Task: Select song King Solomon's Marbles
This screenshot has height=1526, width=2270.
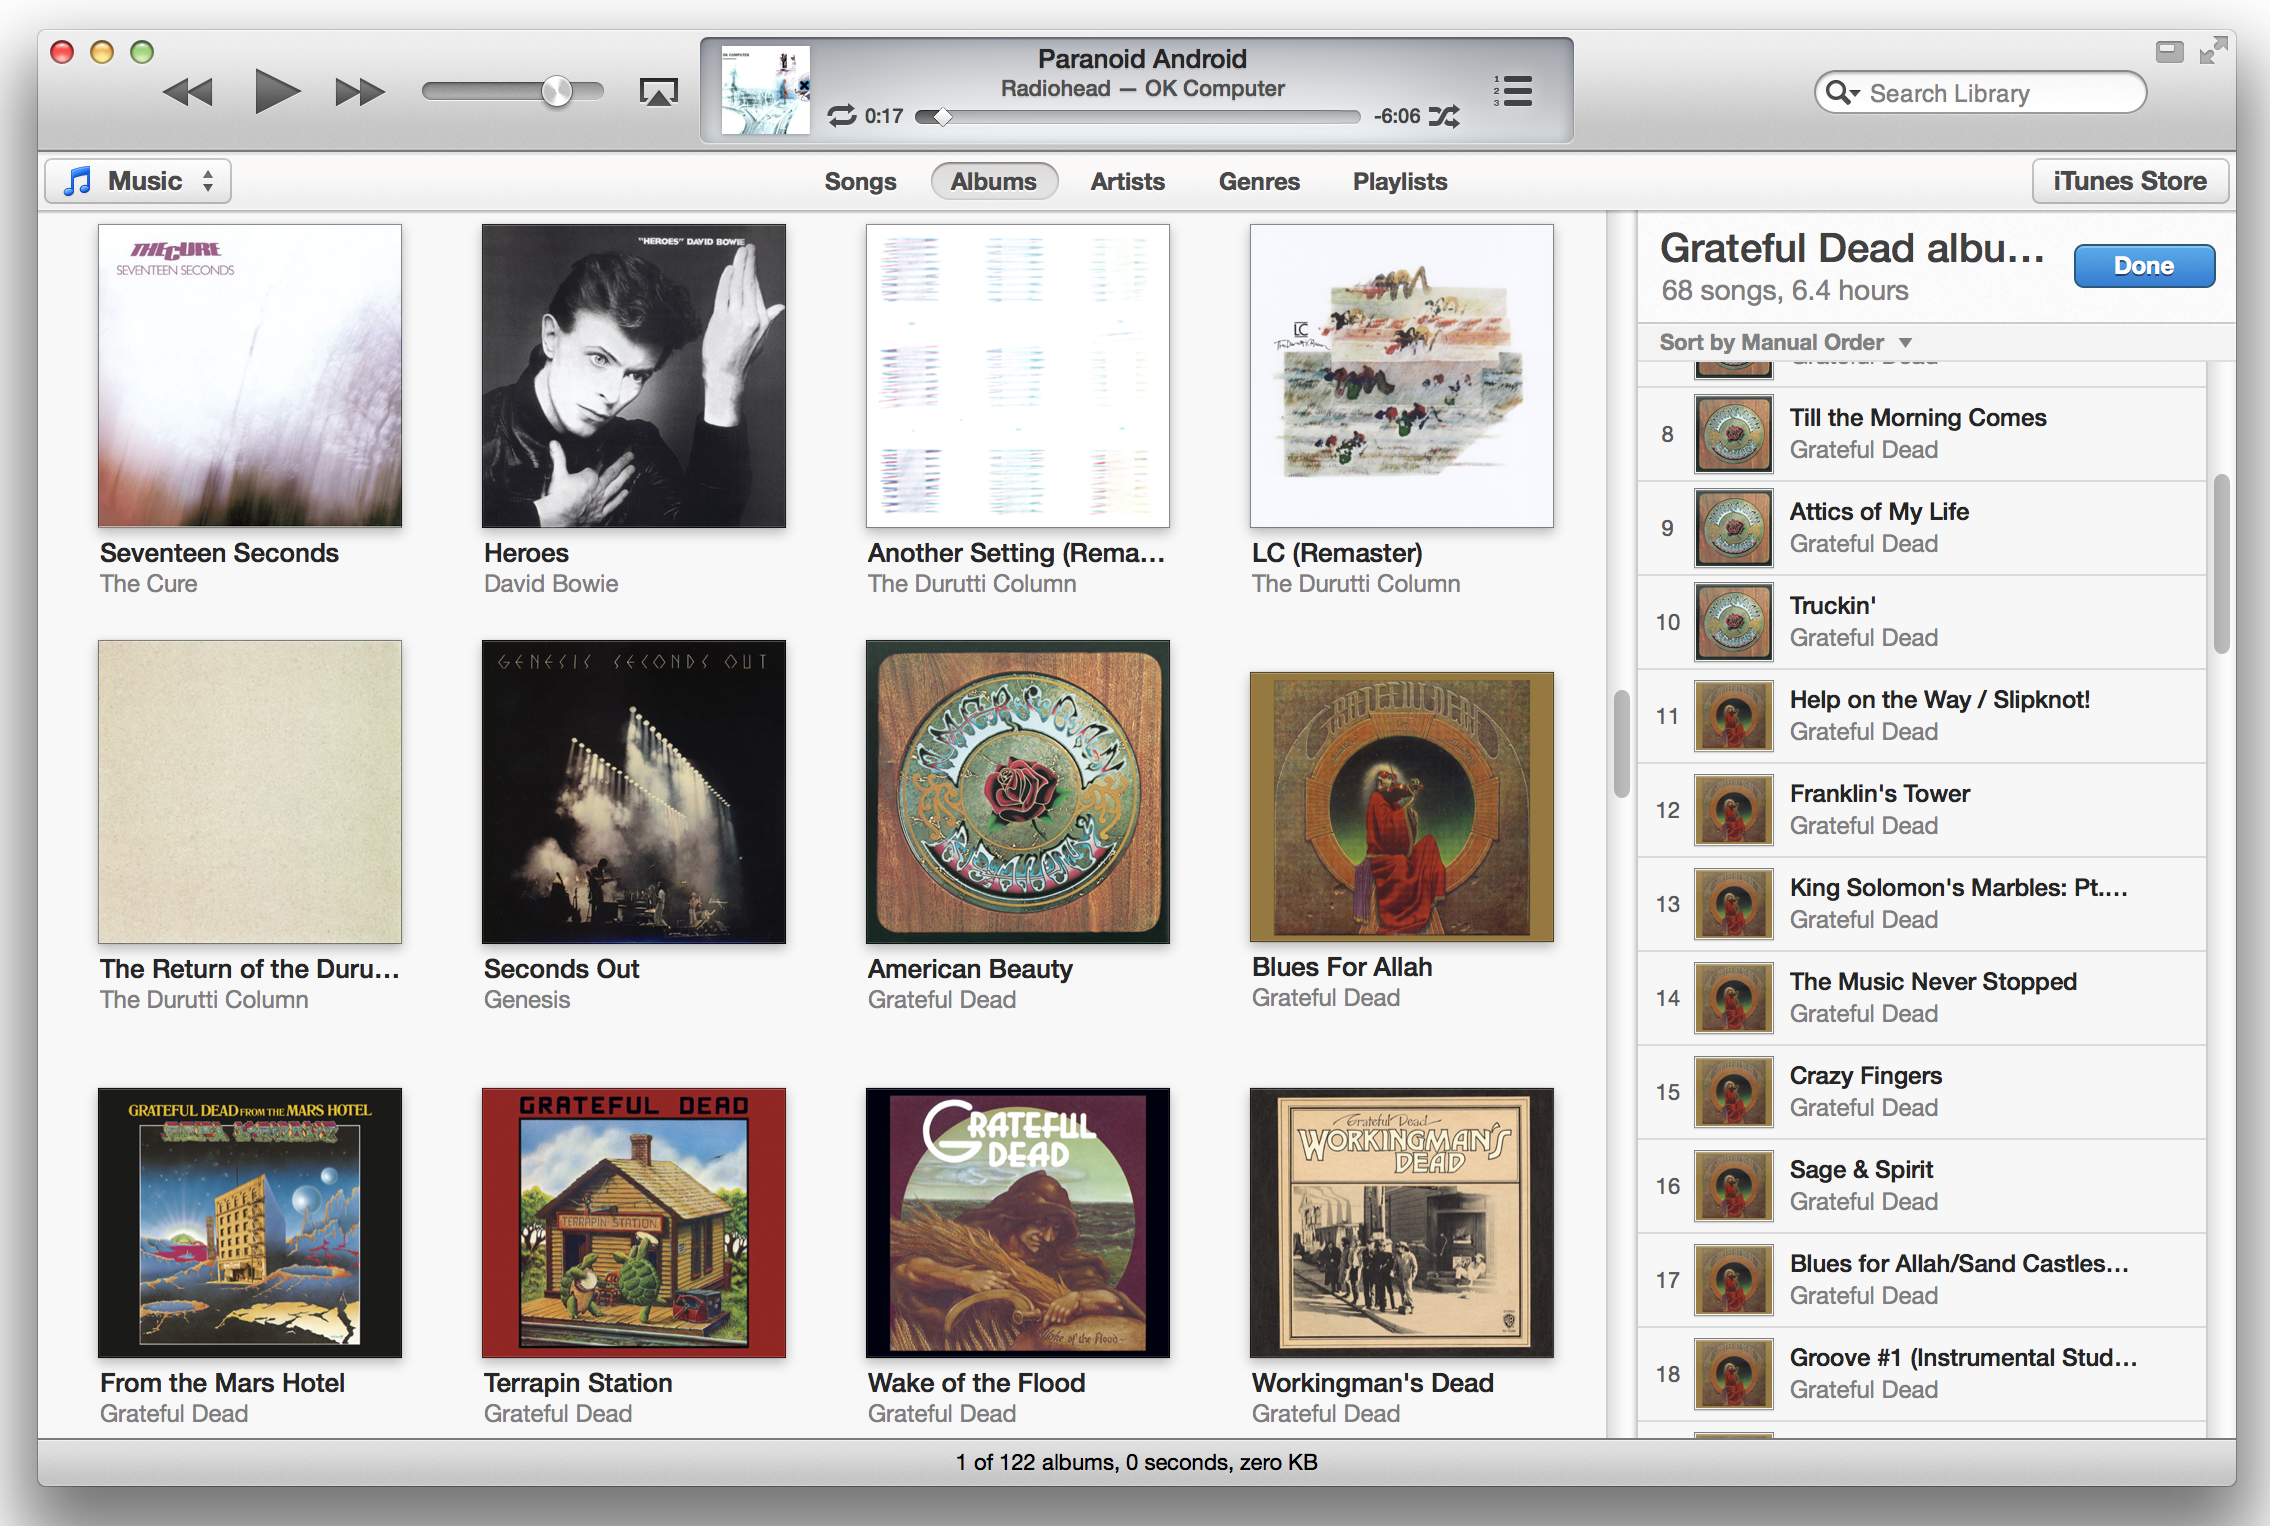Action: 1922,904
